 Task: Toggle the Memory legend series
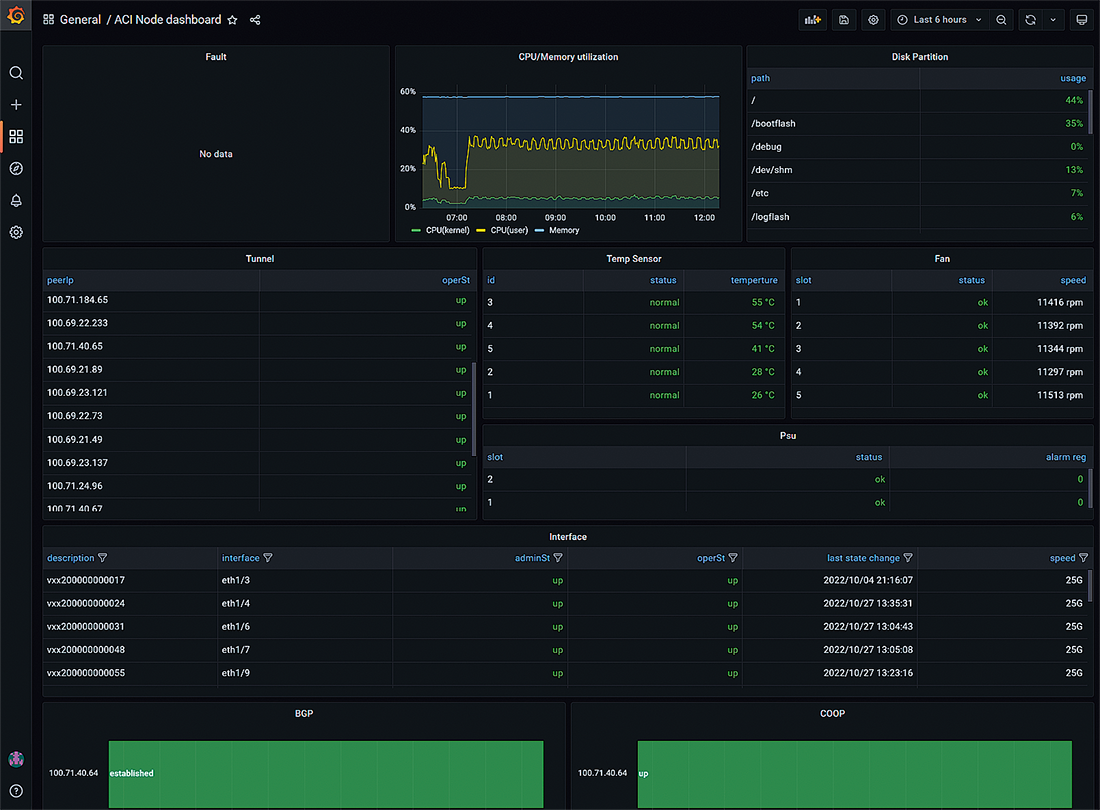click(x=563, y=230)
